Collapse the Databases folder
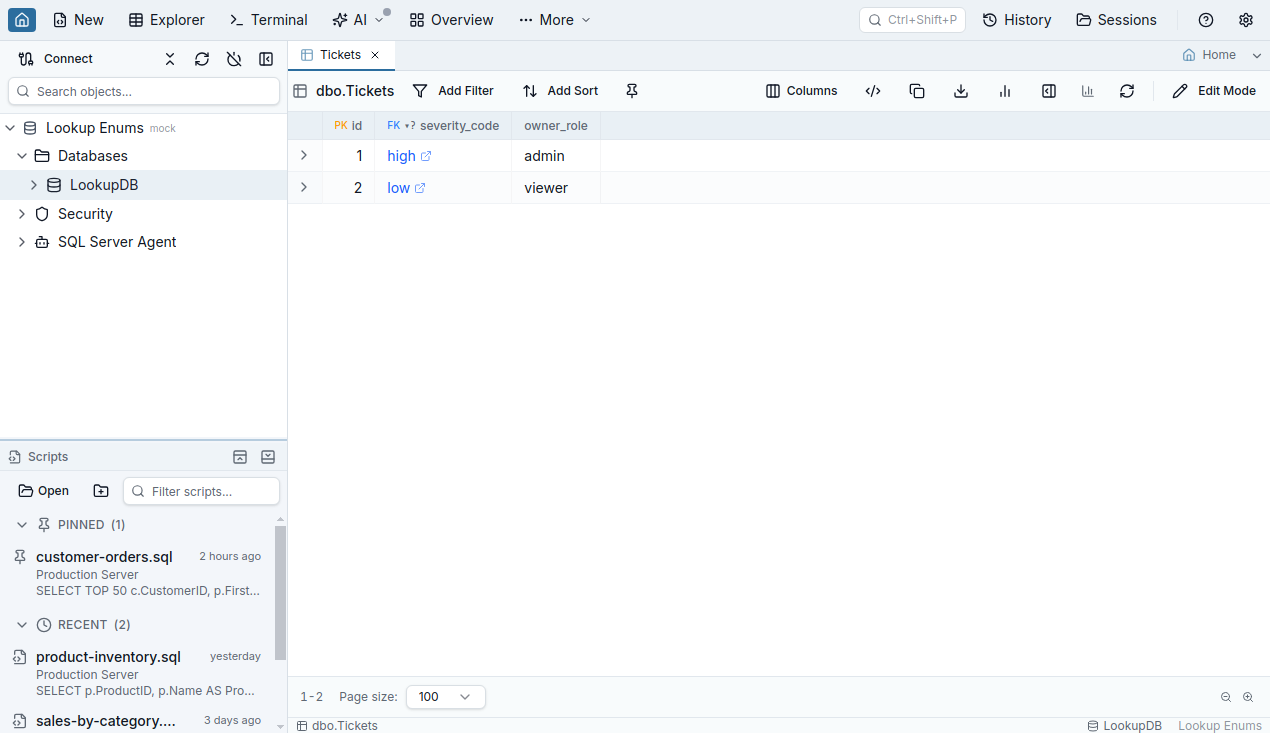 point(22,156)
